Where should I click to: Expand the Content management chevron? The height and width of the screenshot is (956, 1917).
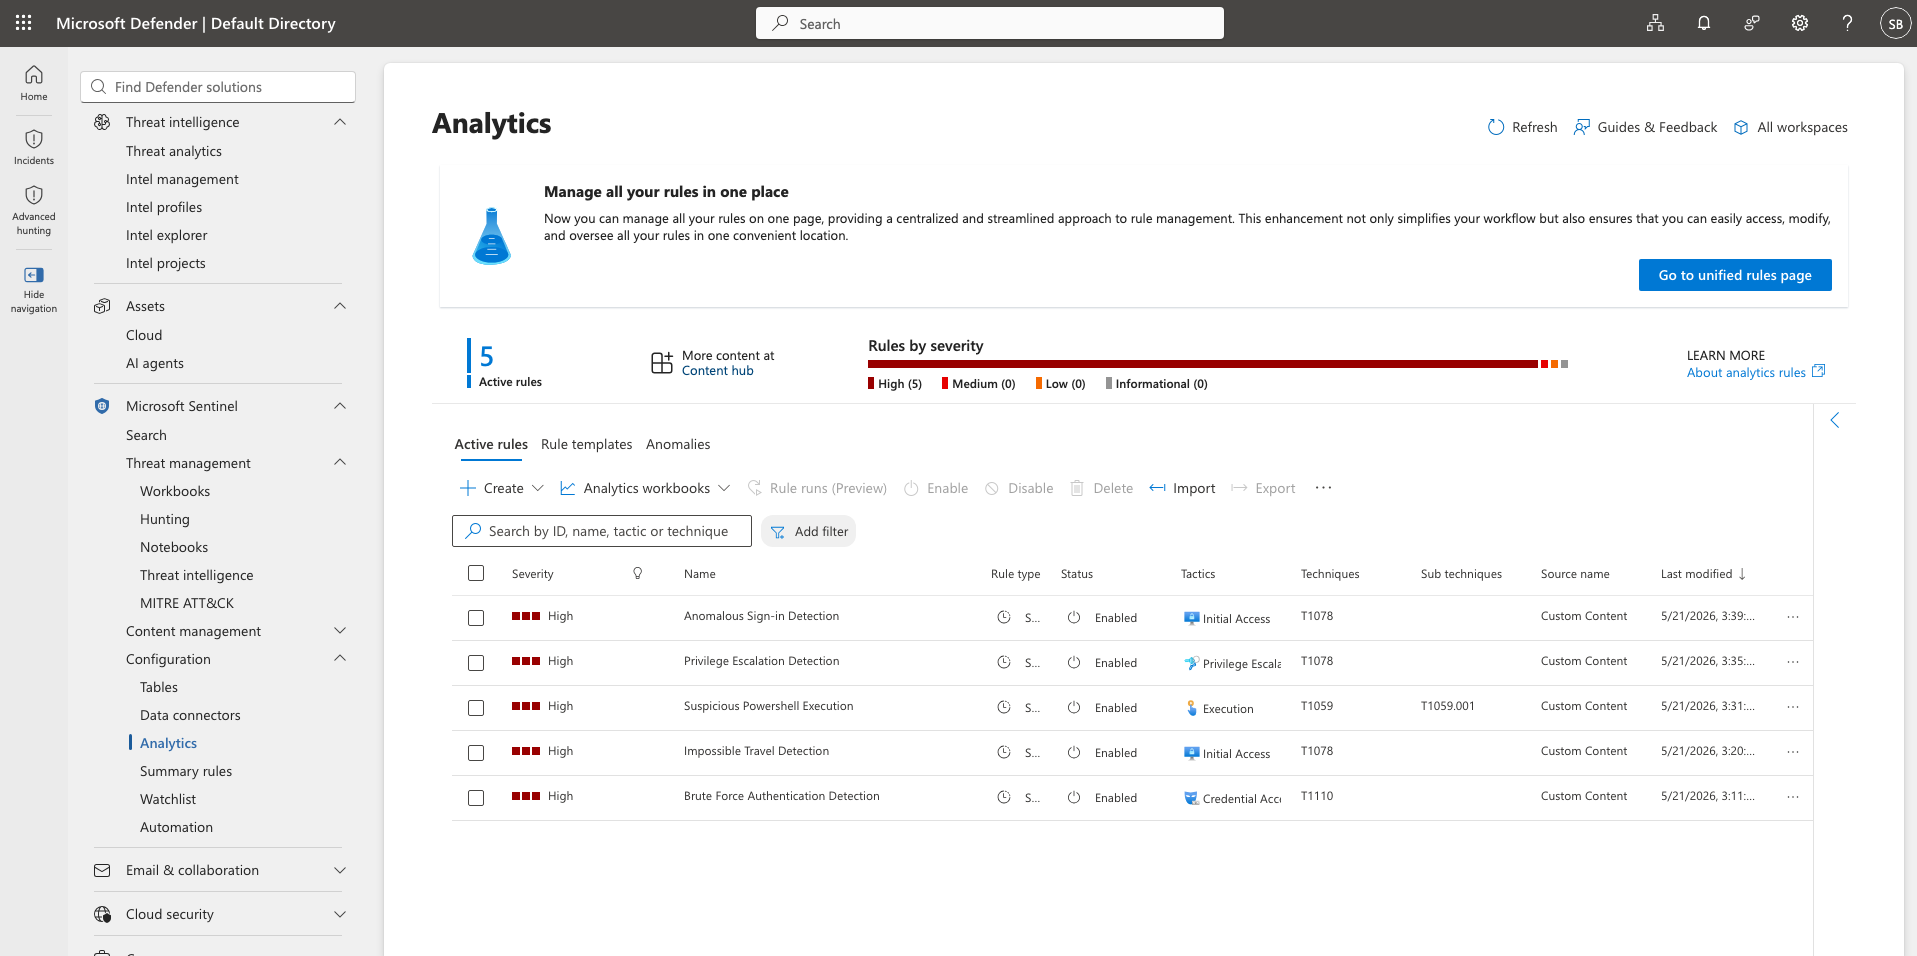(x=340, y=631)
